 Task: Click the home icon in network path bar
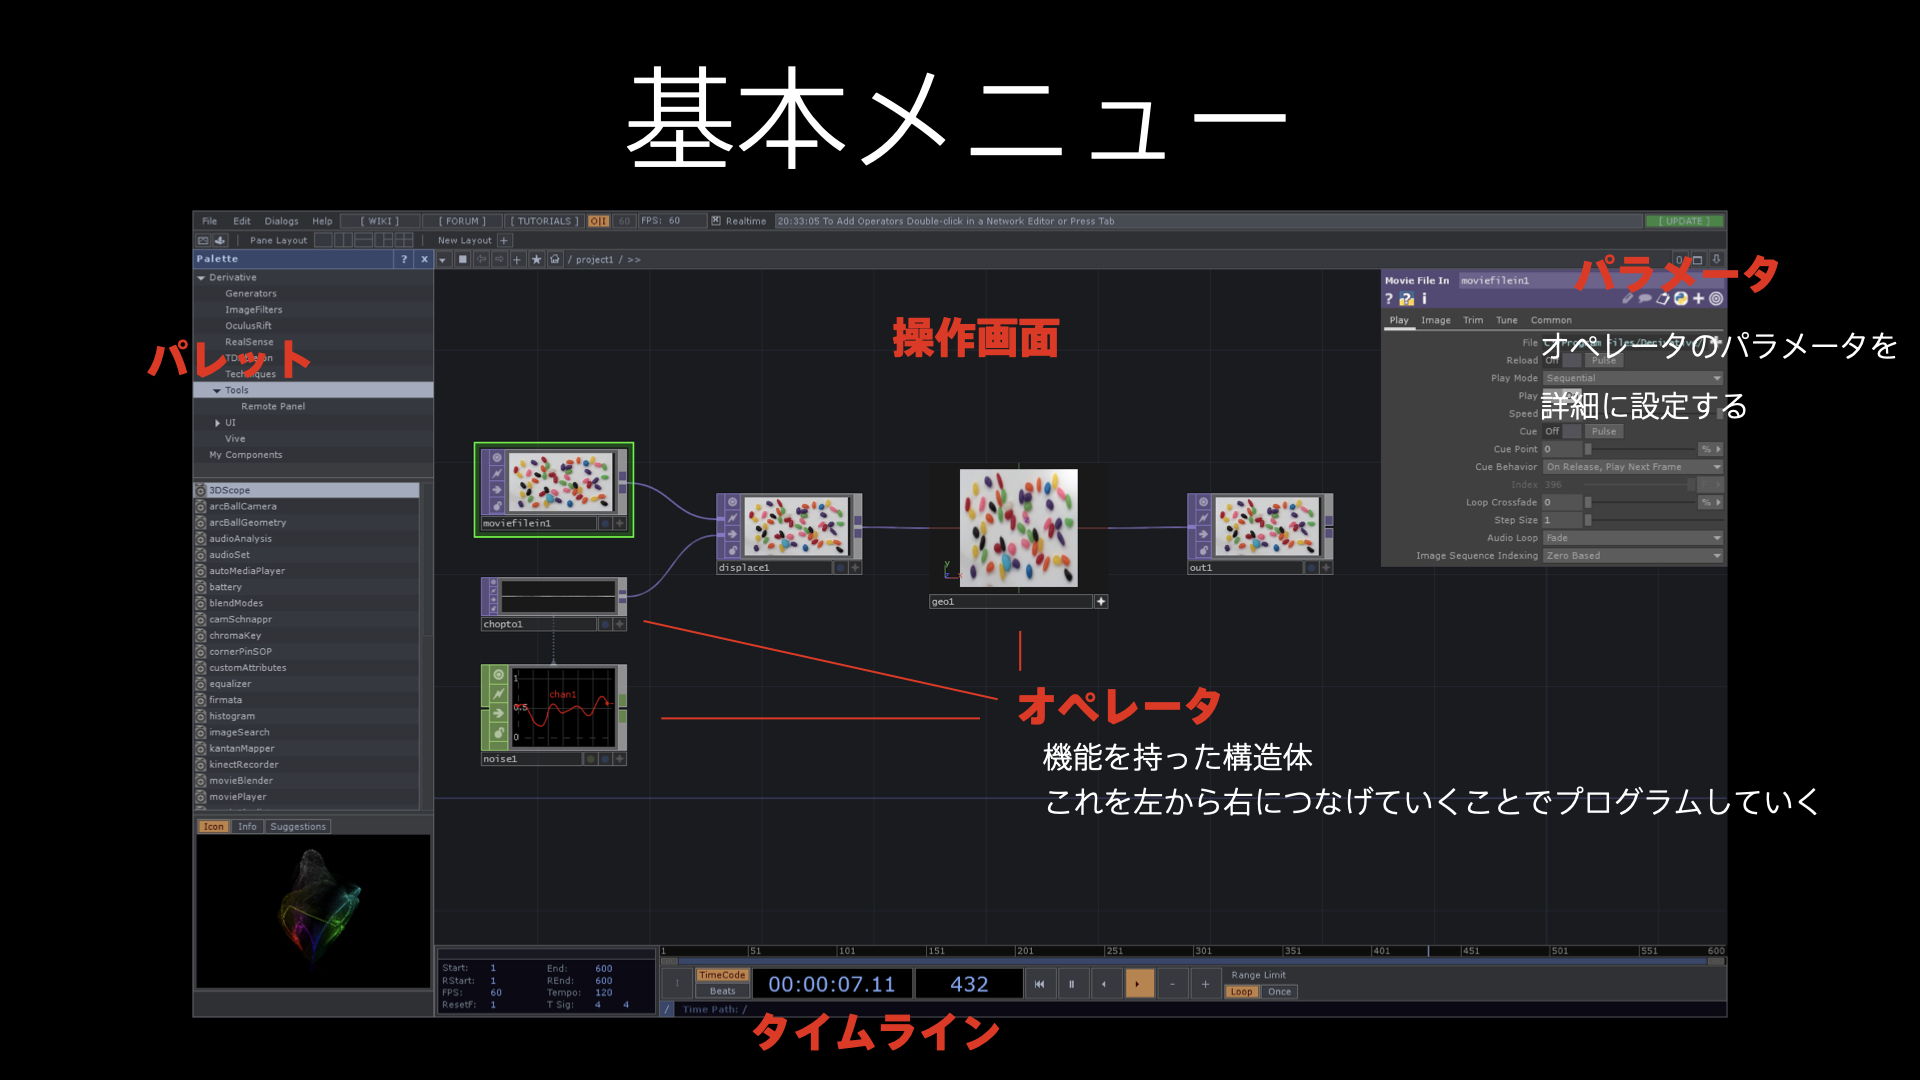pyautogui.click(x=555, y=259)
